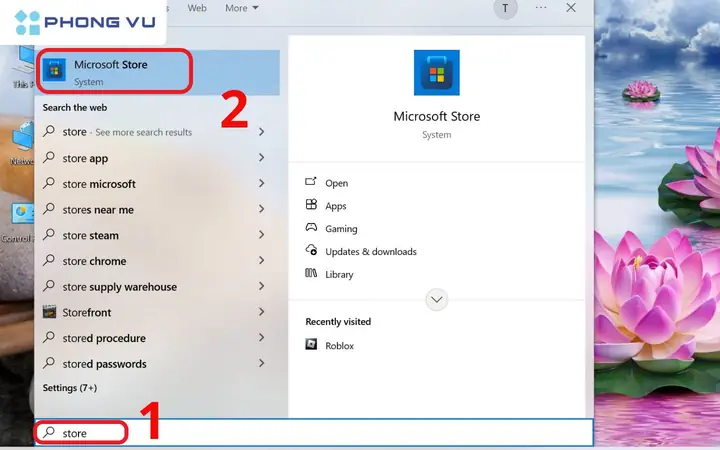Choose Open in Microsoft Store actions
Viewport: 720px width, 450px height.
pos(337,183)
